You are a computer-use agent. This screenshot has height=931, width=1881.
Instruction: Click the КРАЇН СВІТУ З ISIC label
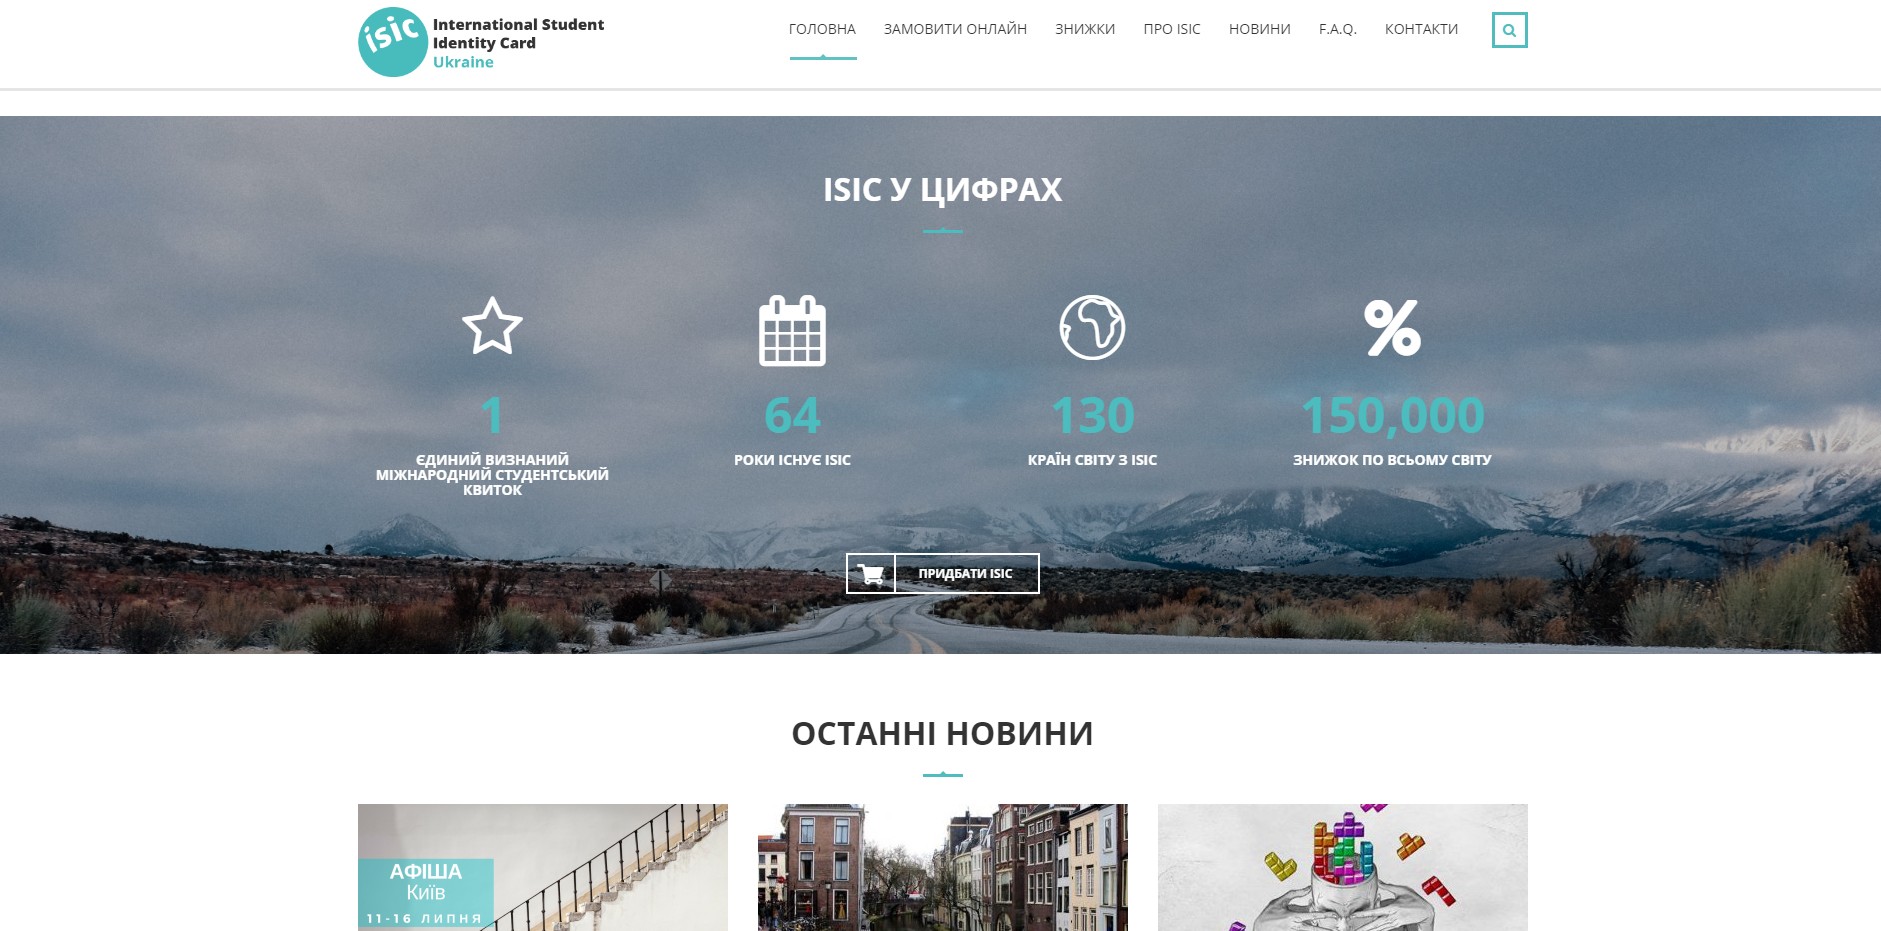1092,460
